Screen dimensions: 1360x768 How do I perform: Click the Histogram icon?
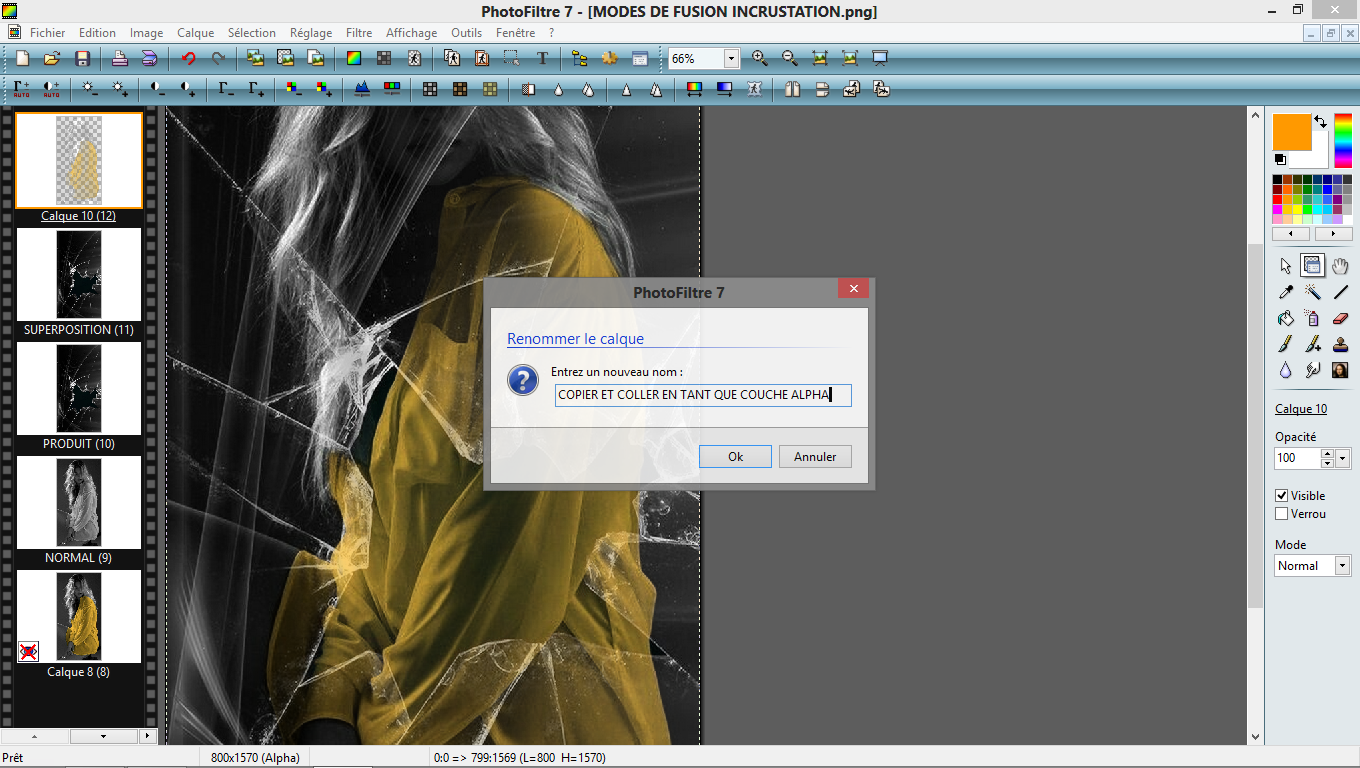pos(362,89)
